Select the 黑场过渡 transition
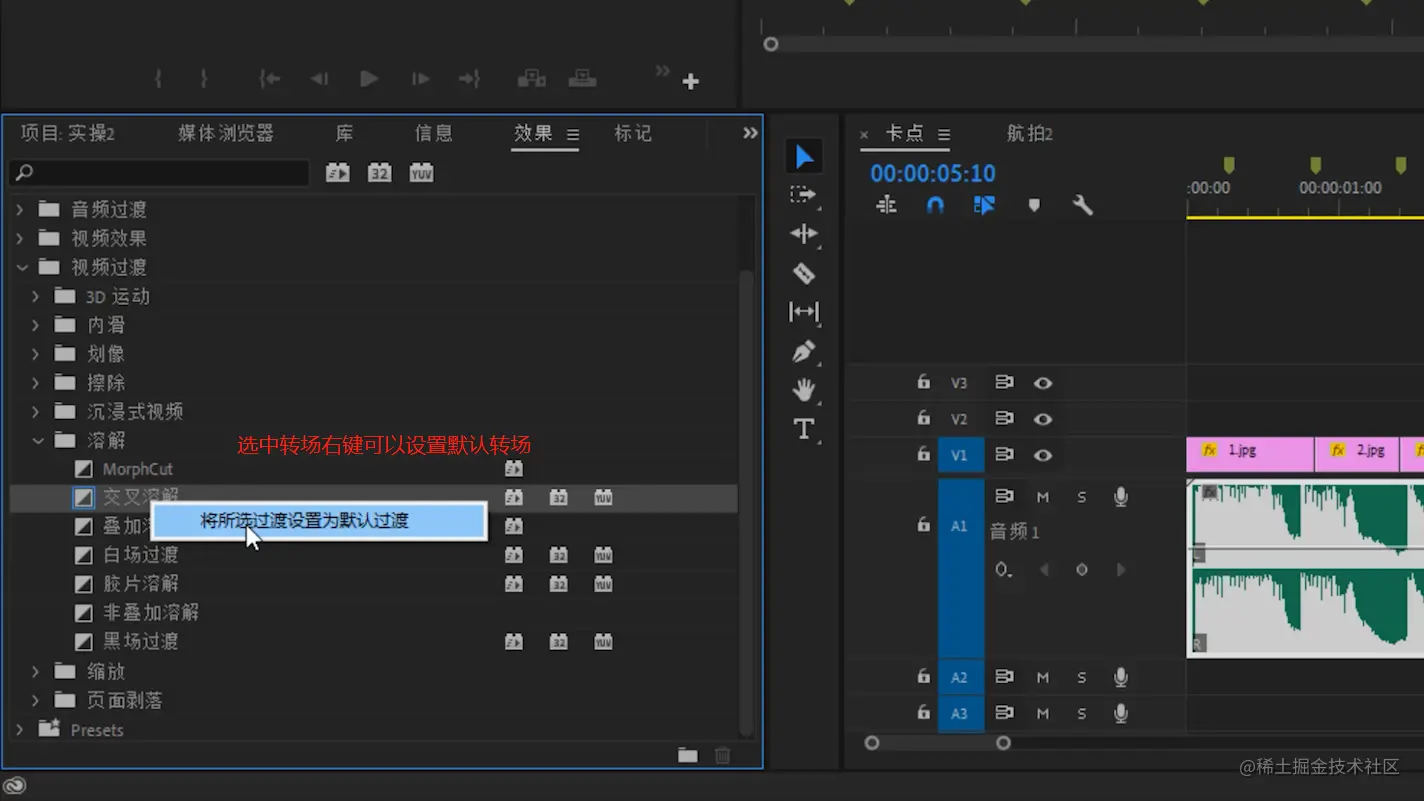The height and width of the screenshot is (801, 1424). (x=140, y=642)
